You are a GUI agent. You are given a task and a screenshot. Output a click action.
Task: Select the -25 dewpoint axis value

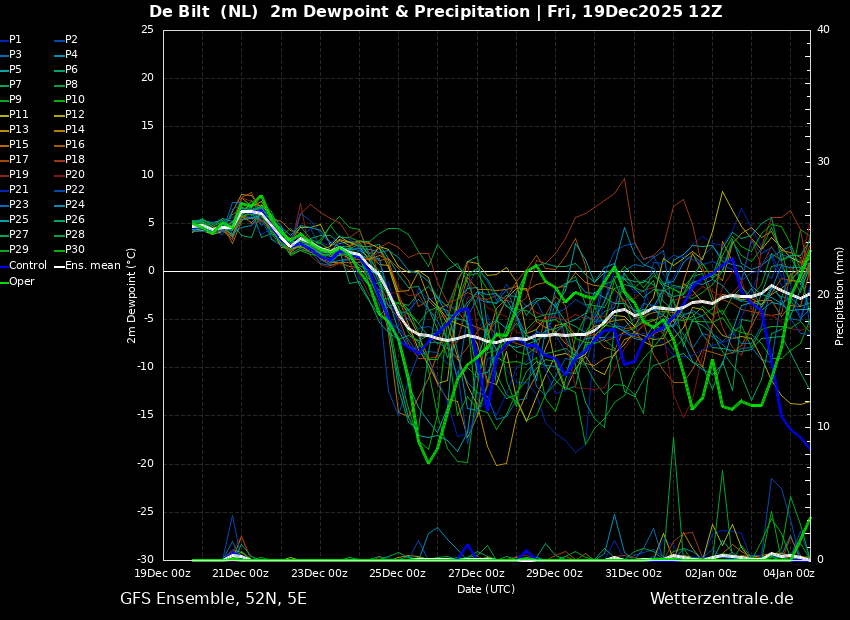(x=145, y=512)
